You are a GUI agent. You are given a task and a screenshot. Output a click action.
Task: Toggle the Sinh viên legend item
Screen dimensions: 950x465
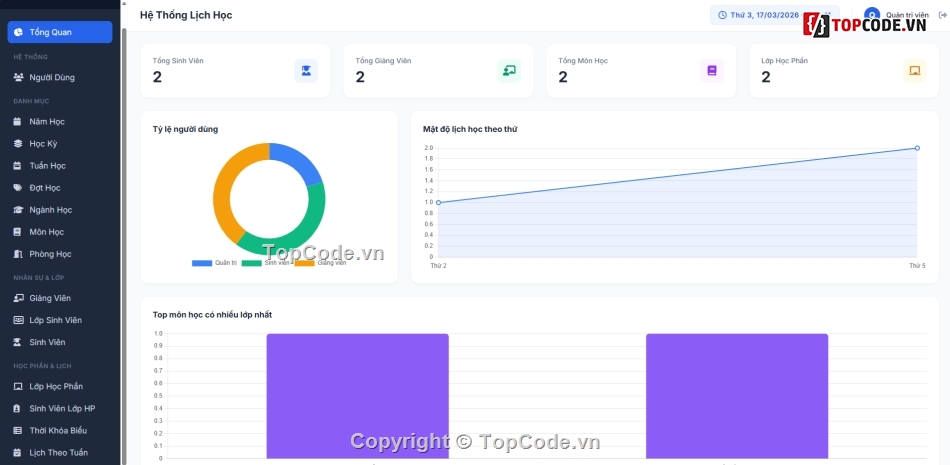(264, 263)
